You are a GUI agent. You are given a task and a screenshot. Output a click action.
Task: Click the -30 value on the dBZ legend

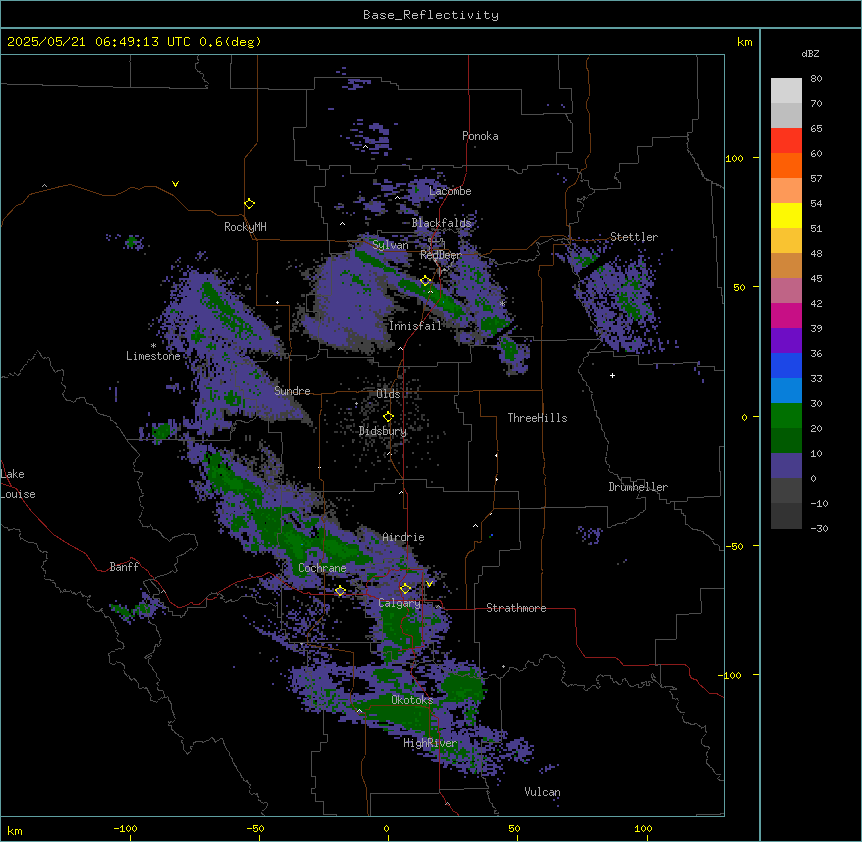click(x=819, y=528)
